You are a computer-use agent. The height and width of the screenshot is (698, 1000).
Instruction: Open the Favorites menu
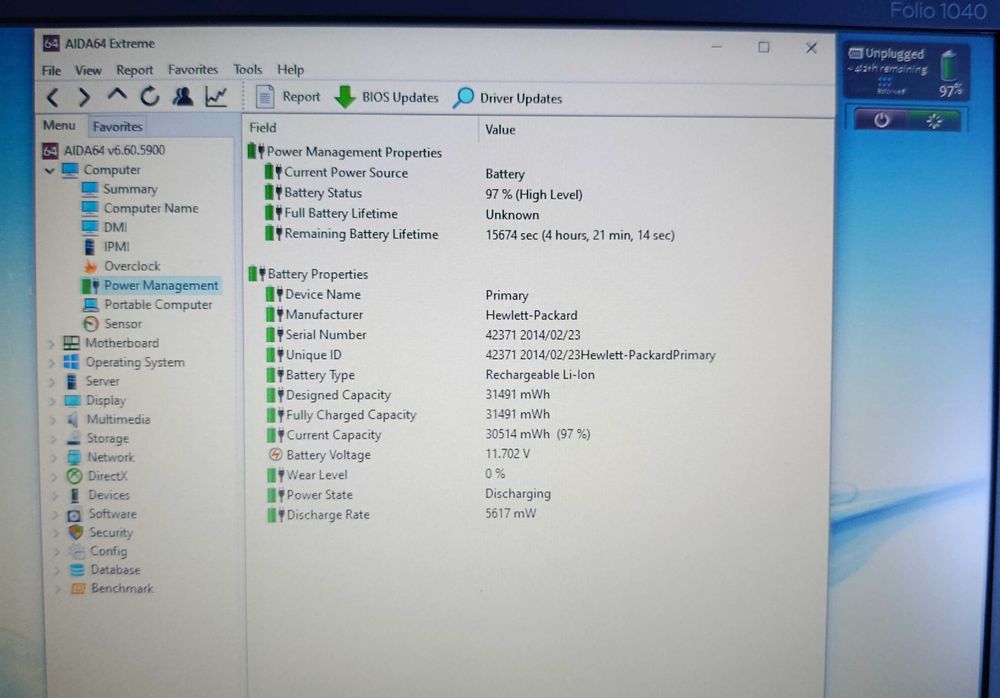click(193, 70)
